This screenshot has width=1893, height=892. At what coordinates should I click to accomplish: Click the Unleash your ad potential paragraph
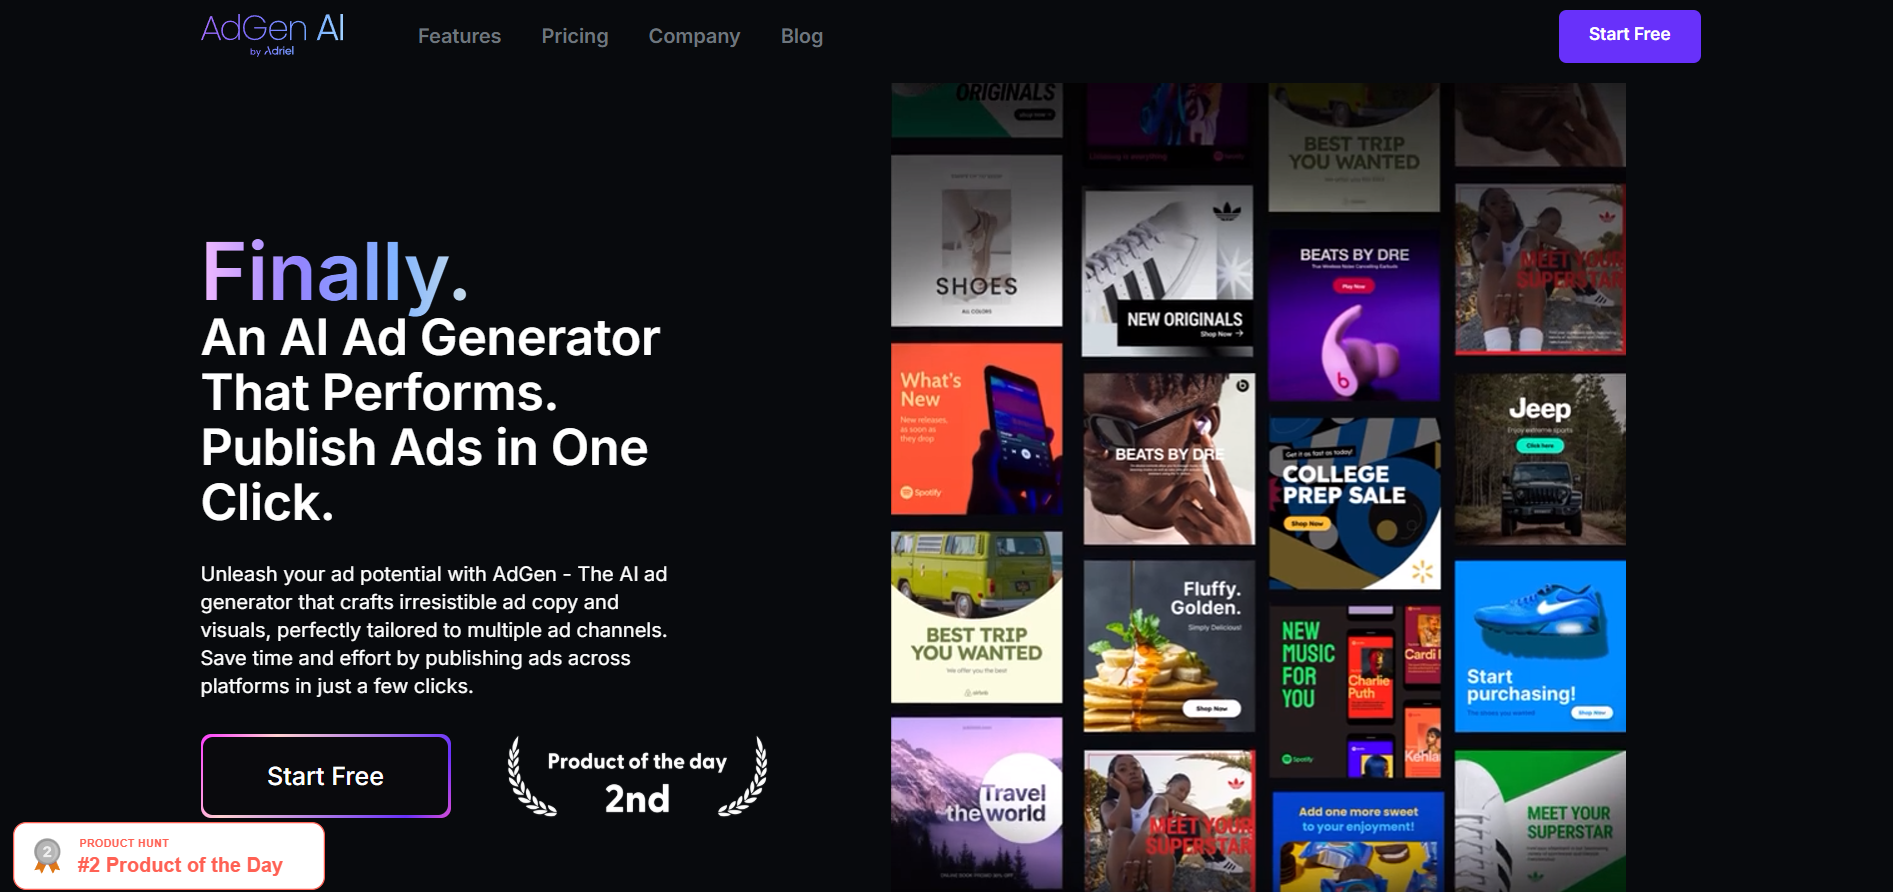[434, 630]
